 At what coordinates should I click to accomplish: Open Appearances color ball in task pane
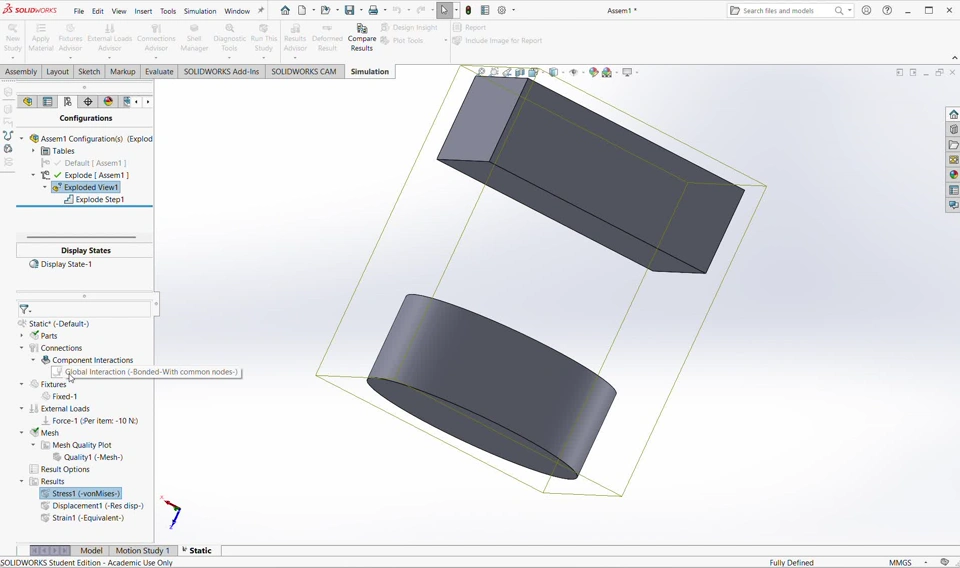click(x=953, y=174)
